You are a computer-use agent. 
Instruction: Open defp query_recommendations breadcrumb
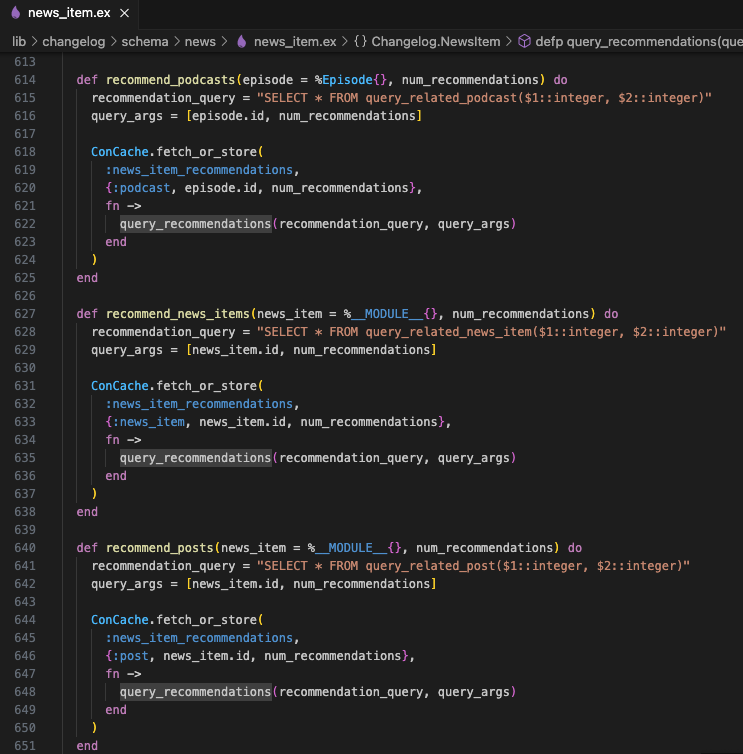click(639, 42)
